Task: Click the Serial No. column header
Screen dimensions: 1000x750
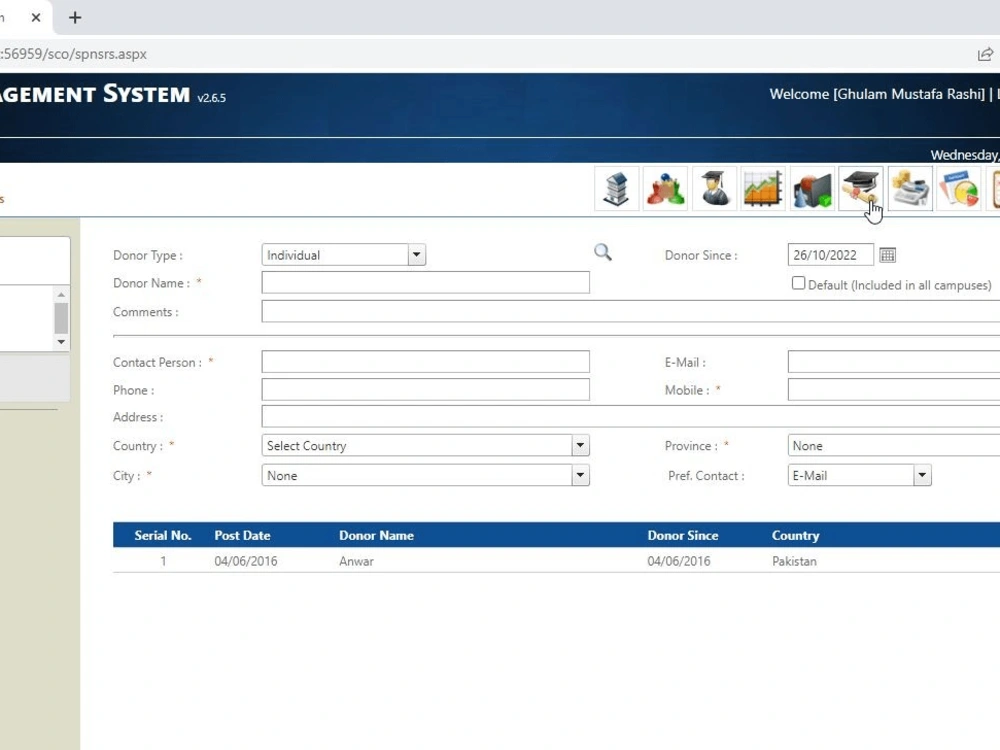Action: 163,536
